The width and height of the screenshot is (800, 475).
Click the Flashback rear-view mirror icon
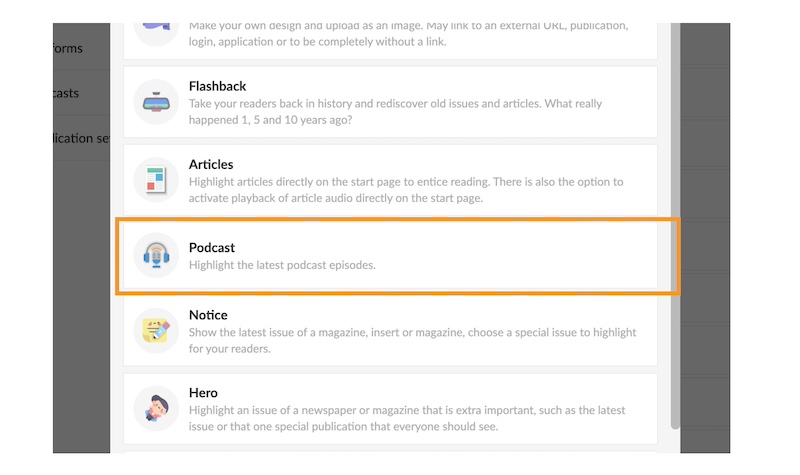pyautogui.click(x=156, y=102)
